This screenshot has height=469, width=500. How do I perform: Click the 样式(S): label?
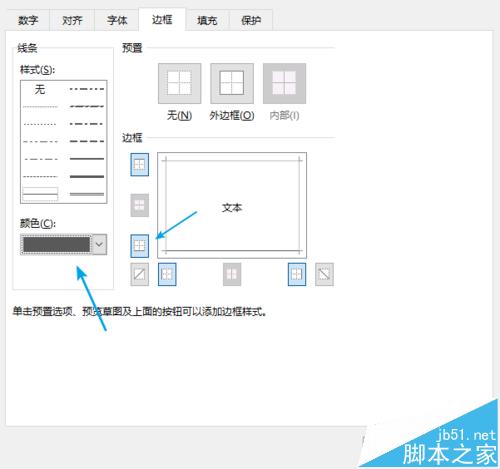coord(37,70)
